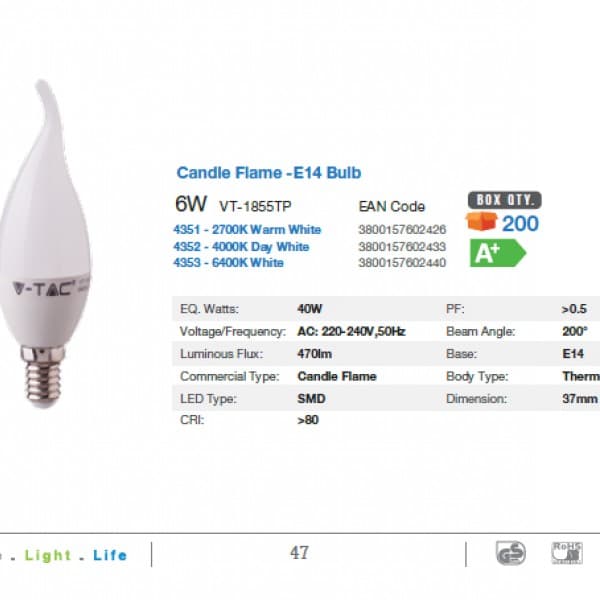Click the green Light footer text

(x=48, y=555)
